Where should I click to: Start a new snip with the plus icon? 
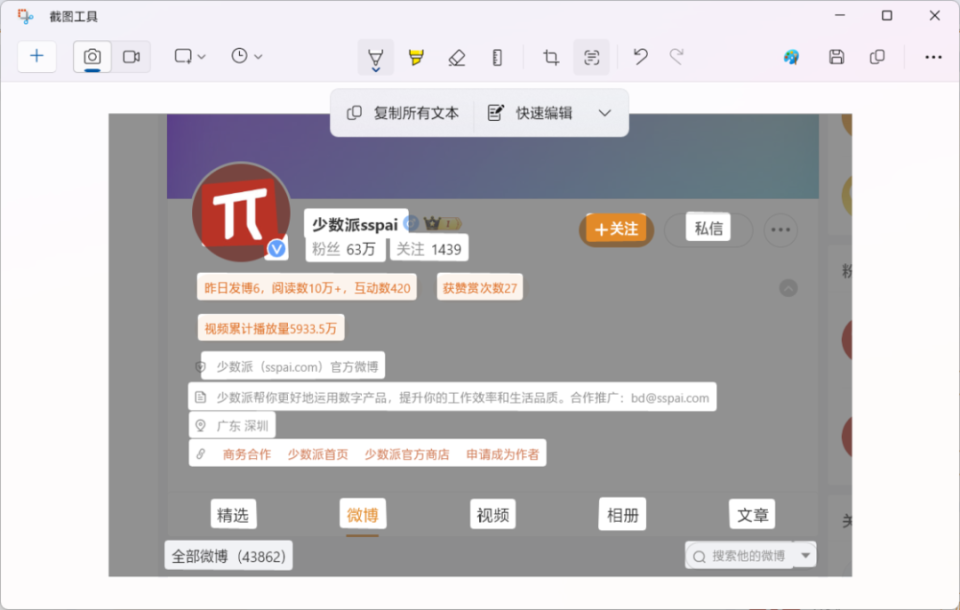point(37,57)
